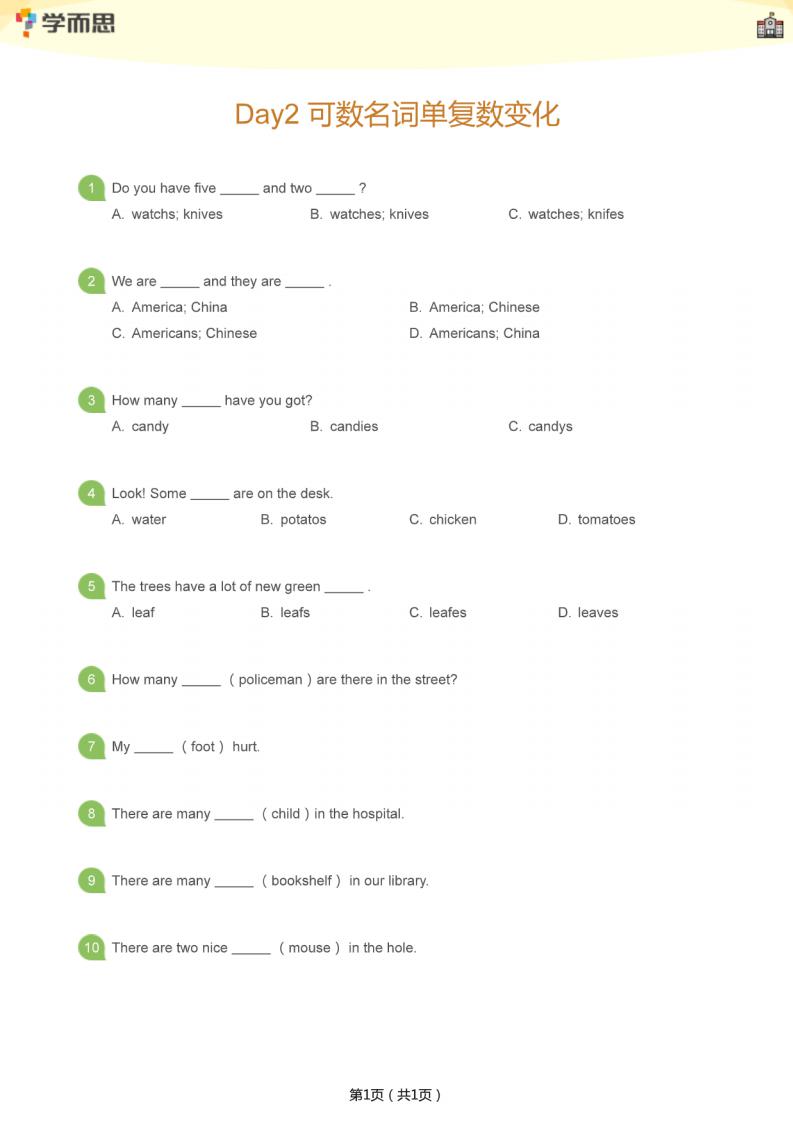Click the green question 10 badge
Viewport: 793px width, 1122px height.
coord(91,947)
